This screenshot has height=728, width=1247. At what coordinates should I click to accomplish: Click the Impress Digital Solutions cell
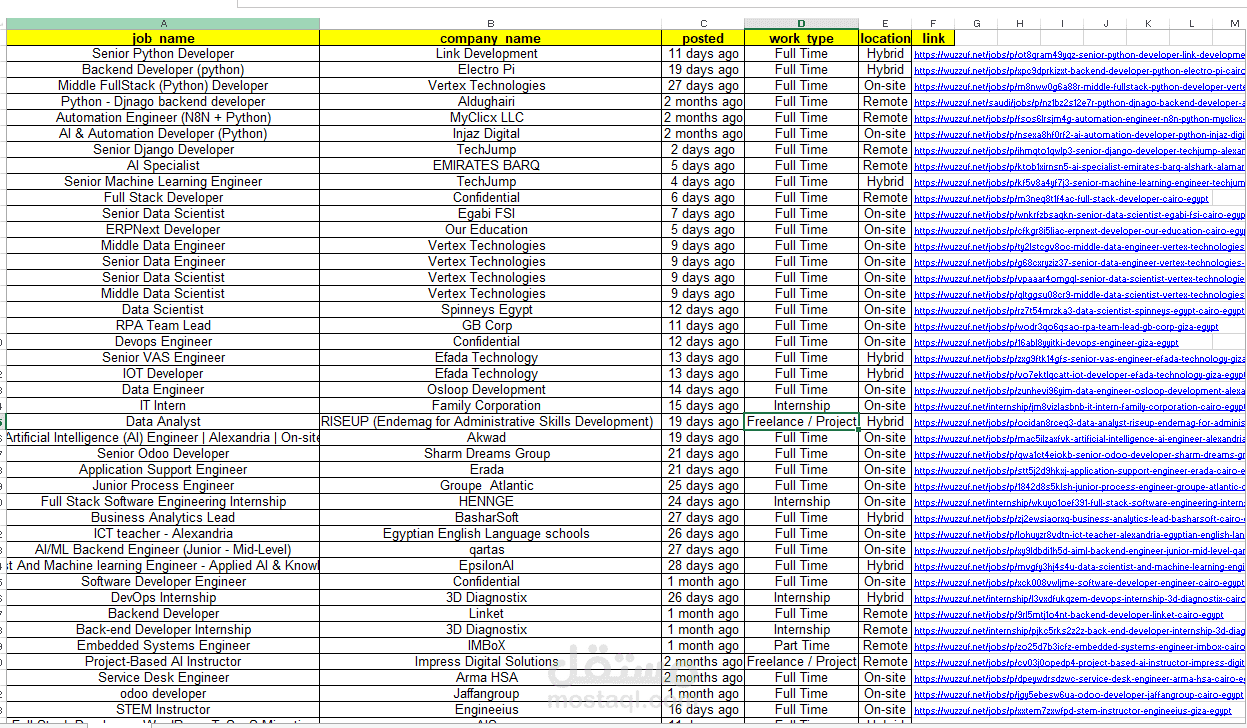(490, 662)
